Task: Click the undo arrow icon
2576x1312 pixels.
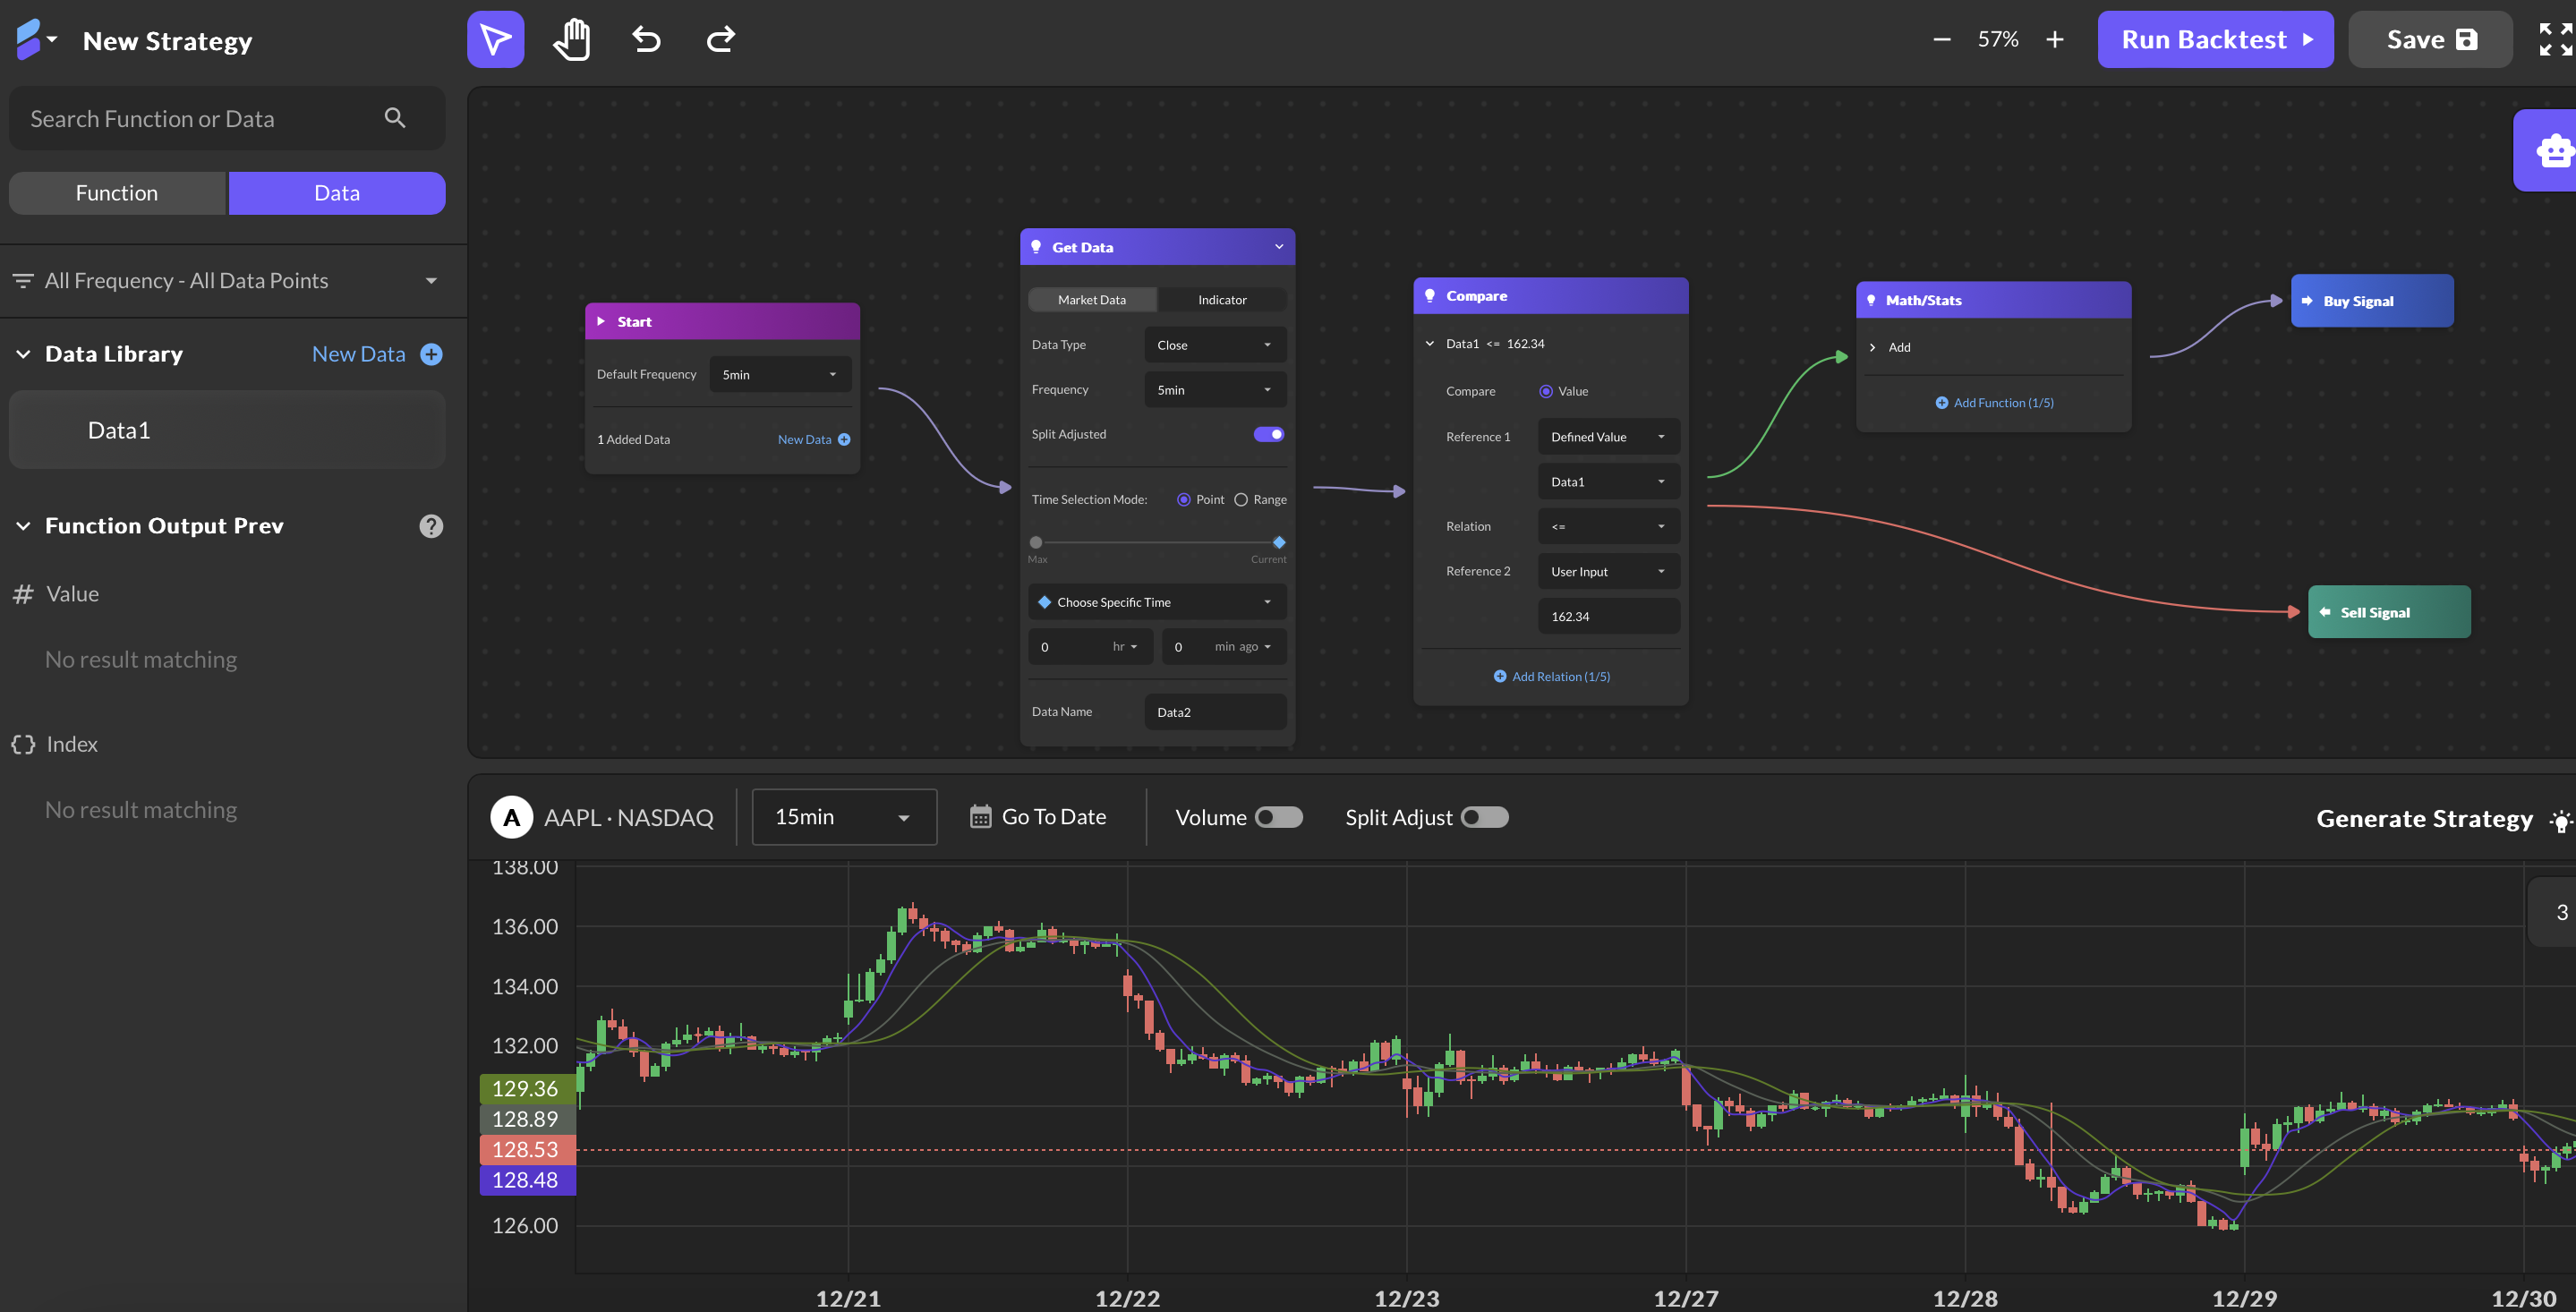Action: (646, 40)
